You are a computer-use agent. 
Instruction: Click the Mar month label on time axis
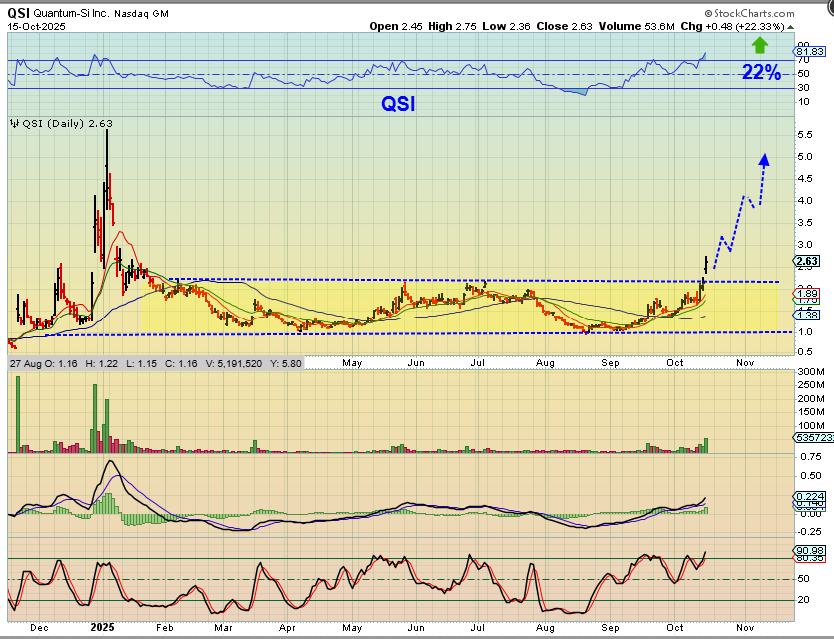pos(223,628)
